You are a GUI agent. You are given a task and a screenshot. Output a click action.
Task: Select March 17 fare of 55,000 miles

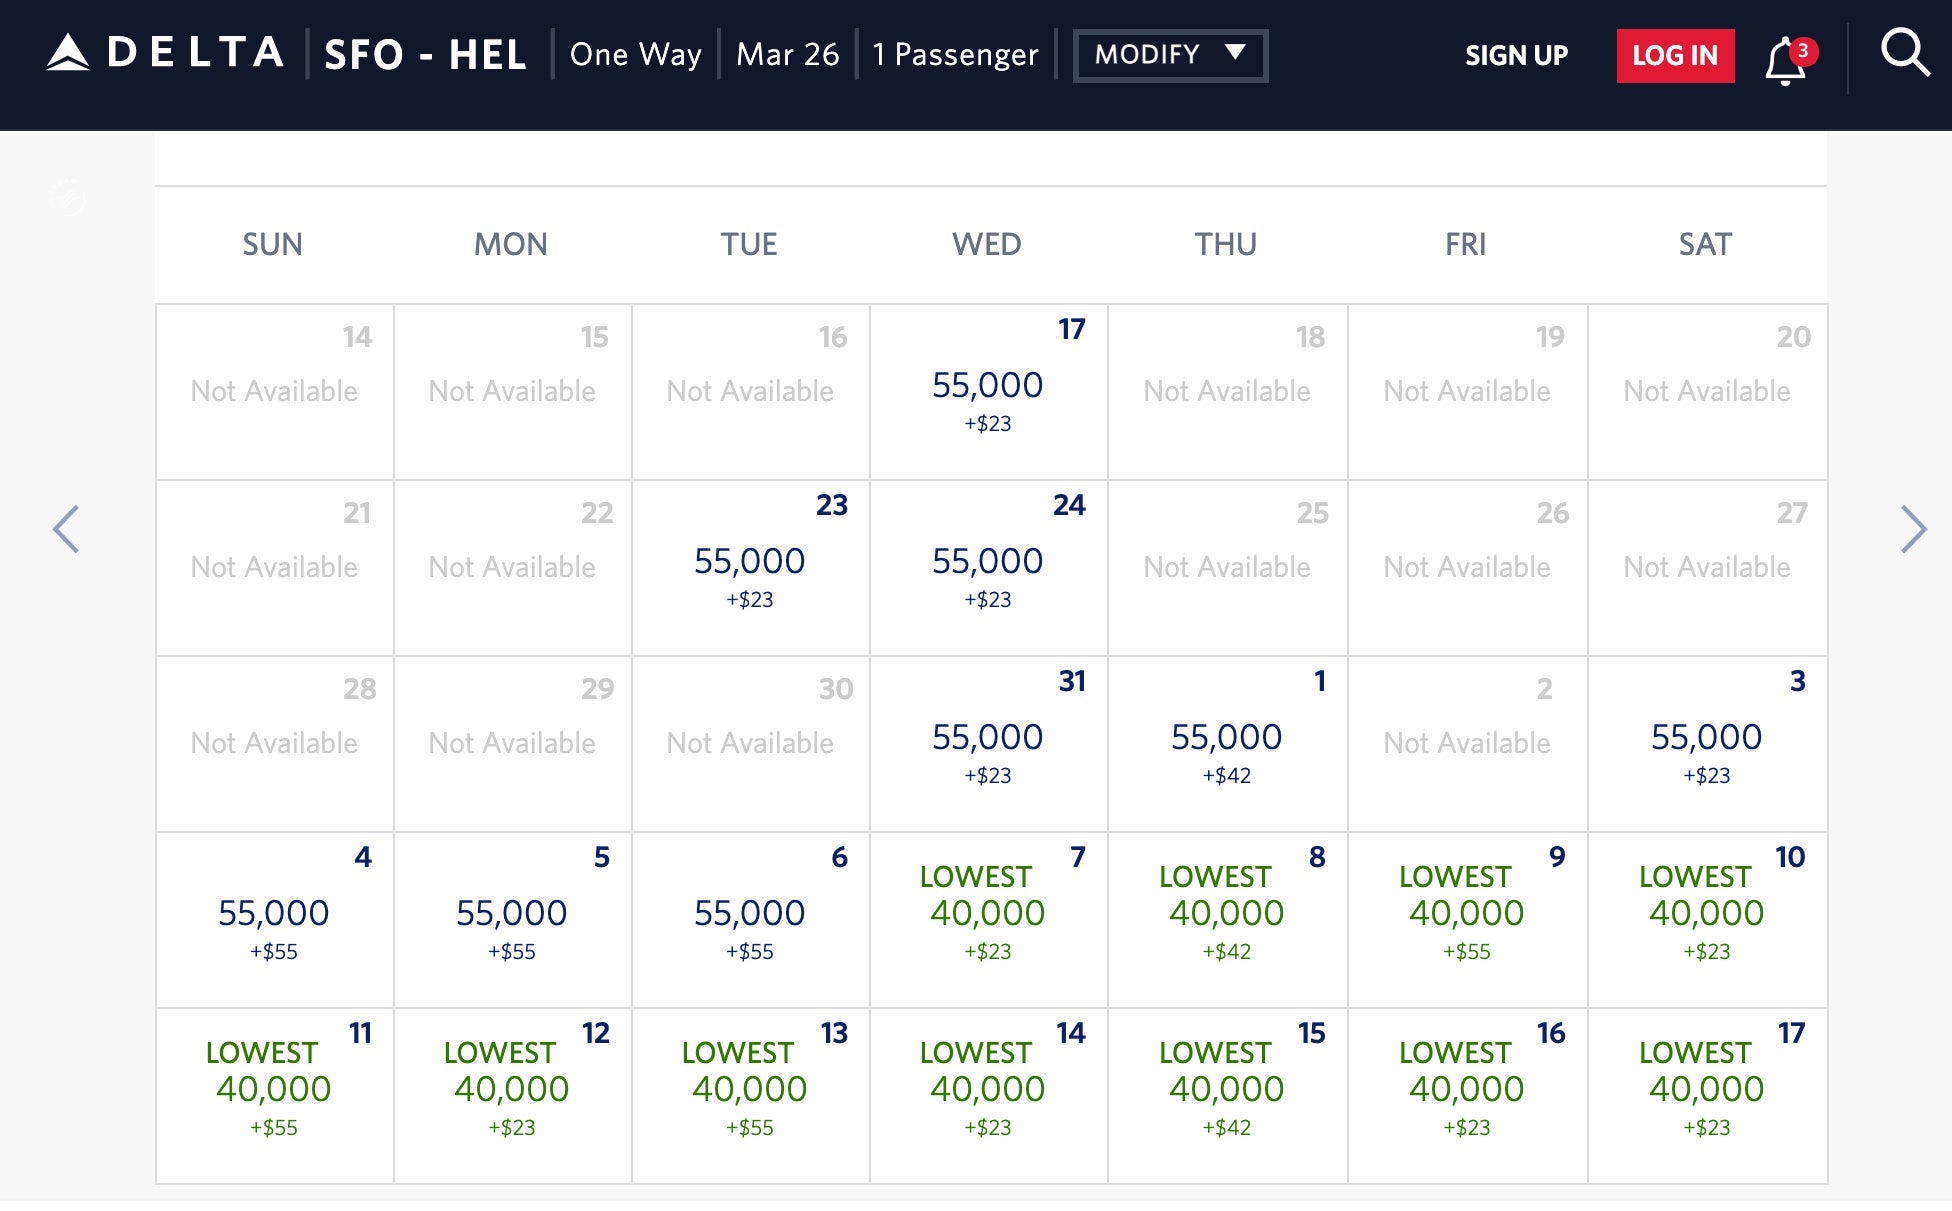point(988,390)
